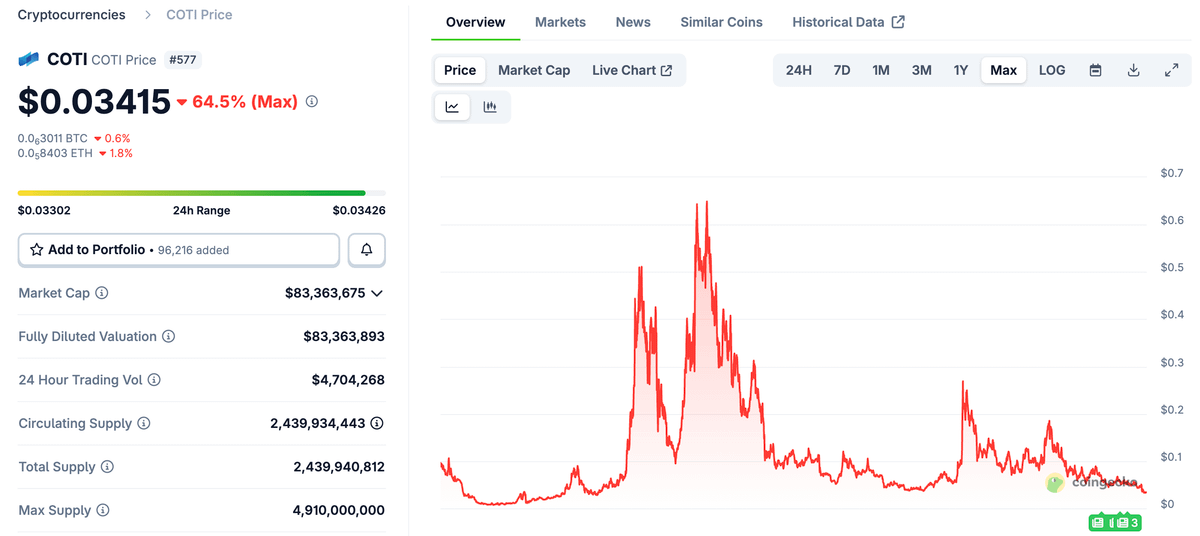Click the #577 rank badge
This screenshot has width=1200, height=536.
(x=182, y=60)
